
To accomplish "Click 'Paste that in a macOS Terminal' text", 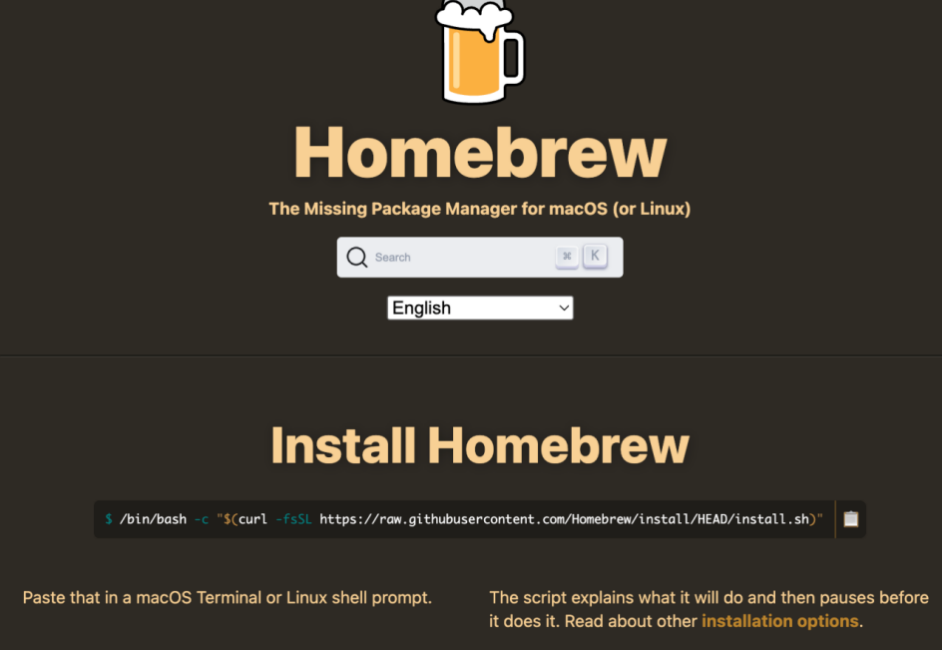I will point(227,598).
